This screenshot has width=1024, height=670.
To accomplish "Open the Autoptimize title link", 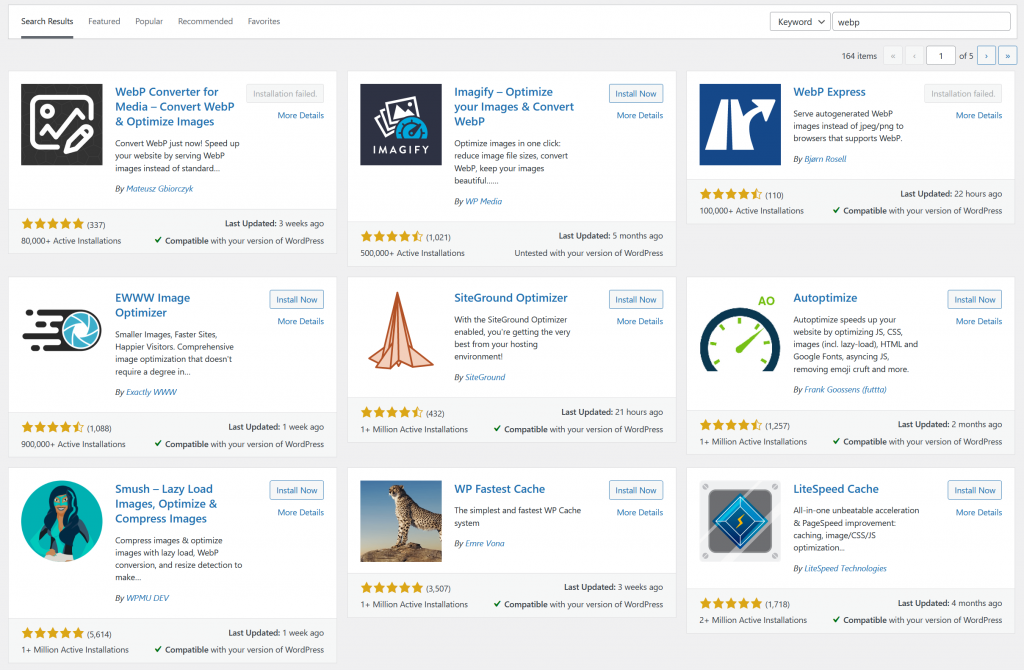I will pyautogui.click(x=825, y=298).
